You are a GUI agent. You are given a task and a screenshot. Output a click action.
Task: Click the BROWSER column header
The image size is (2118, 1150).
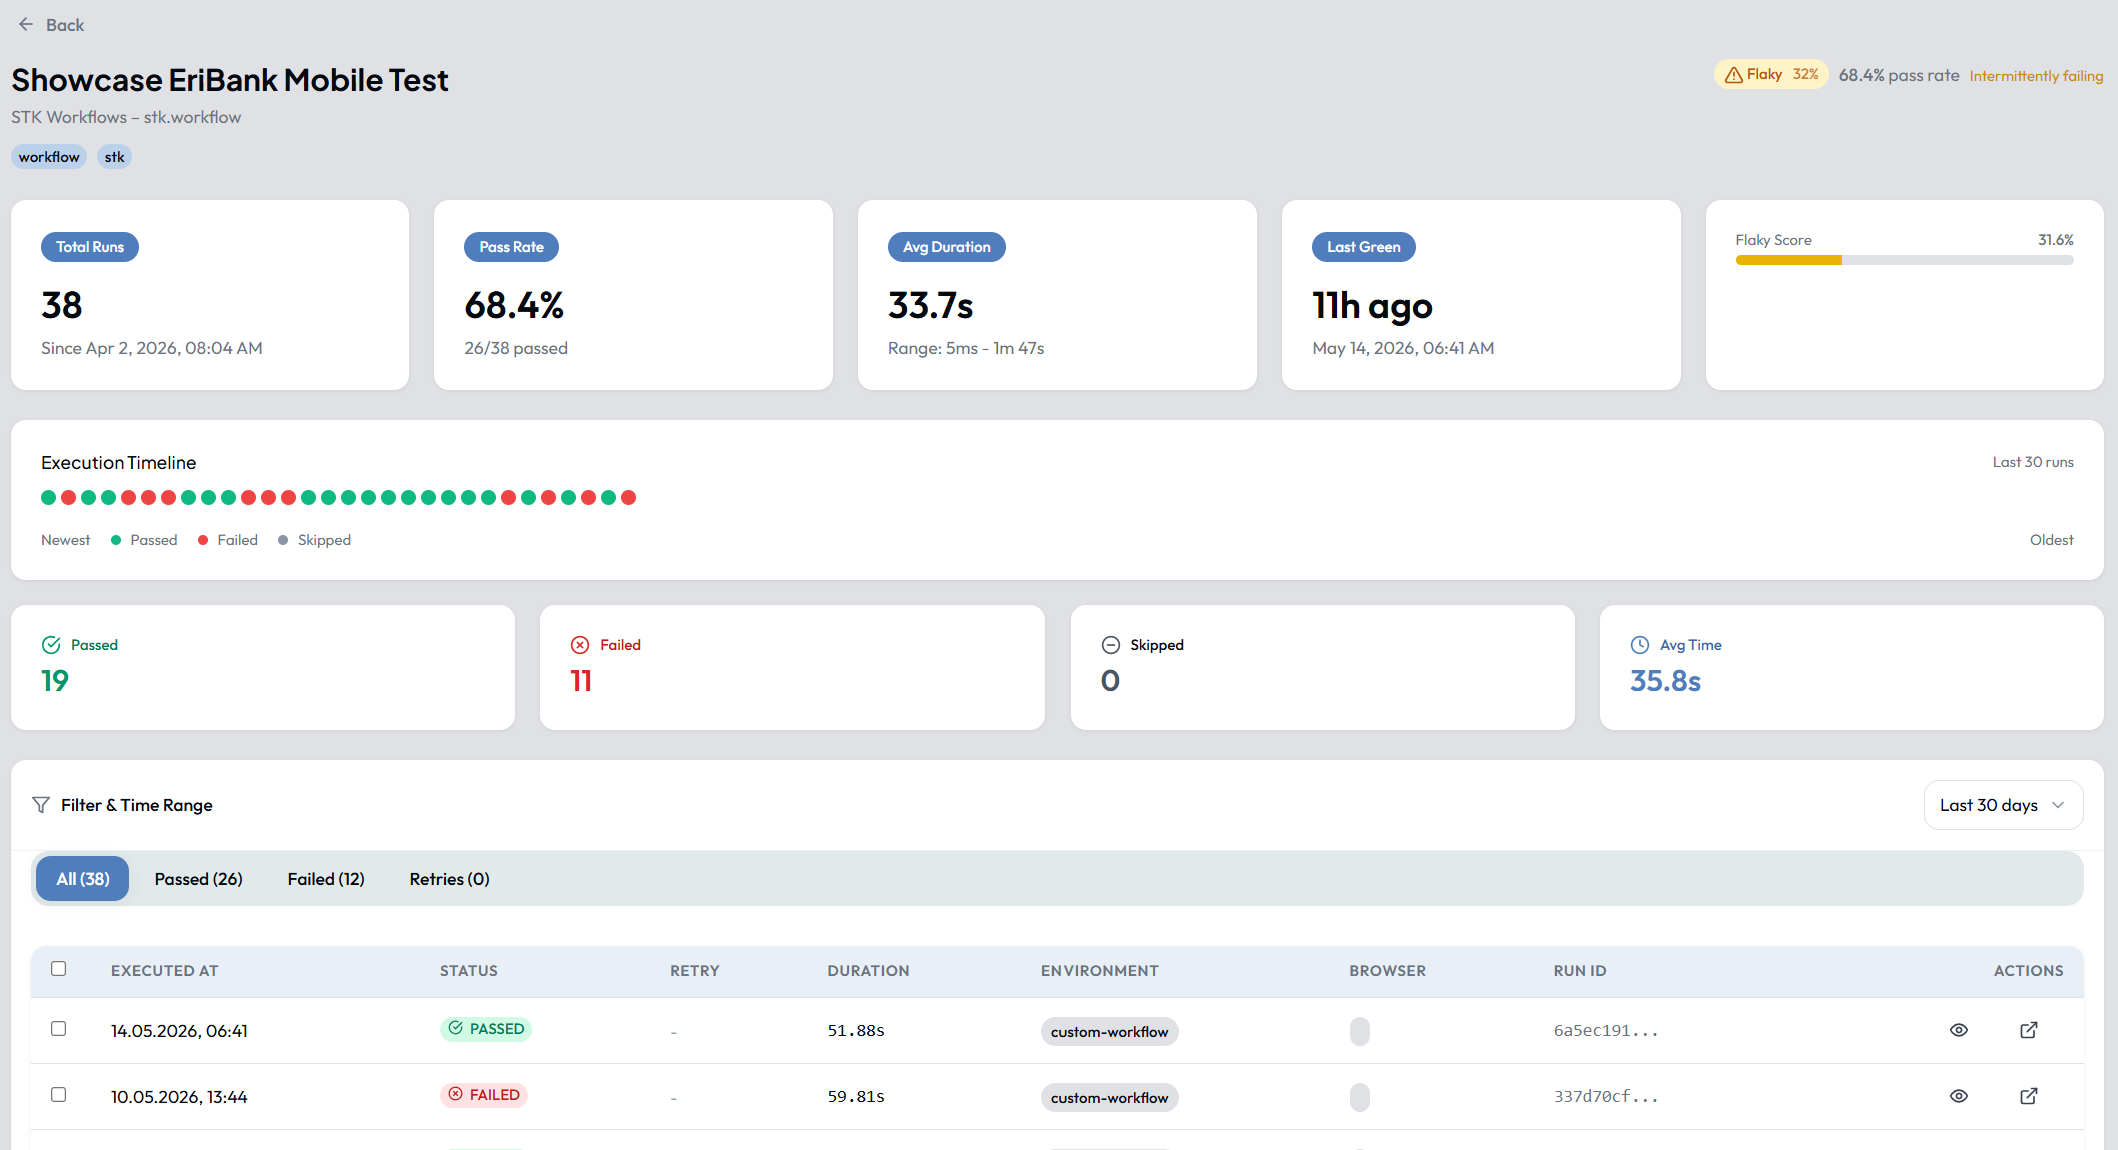(1388, 971)
